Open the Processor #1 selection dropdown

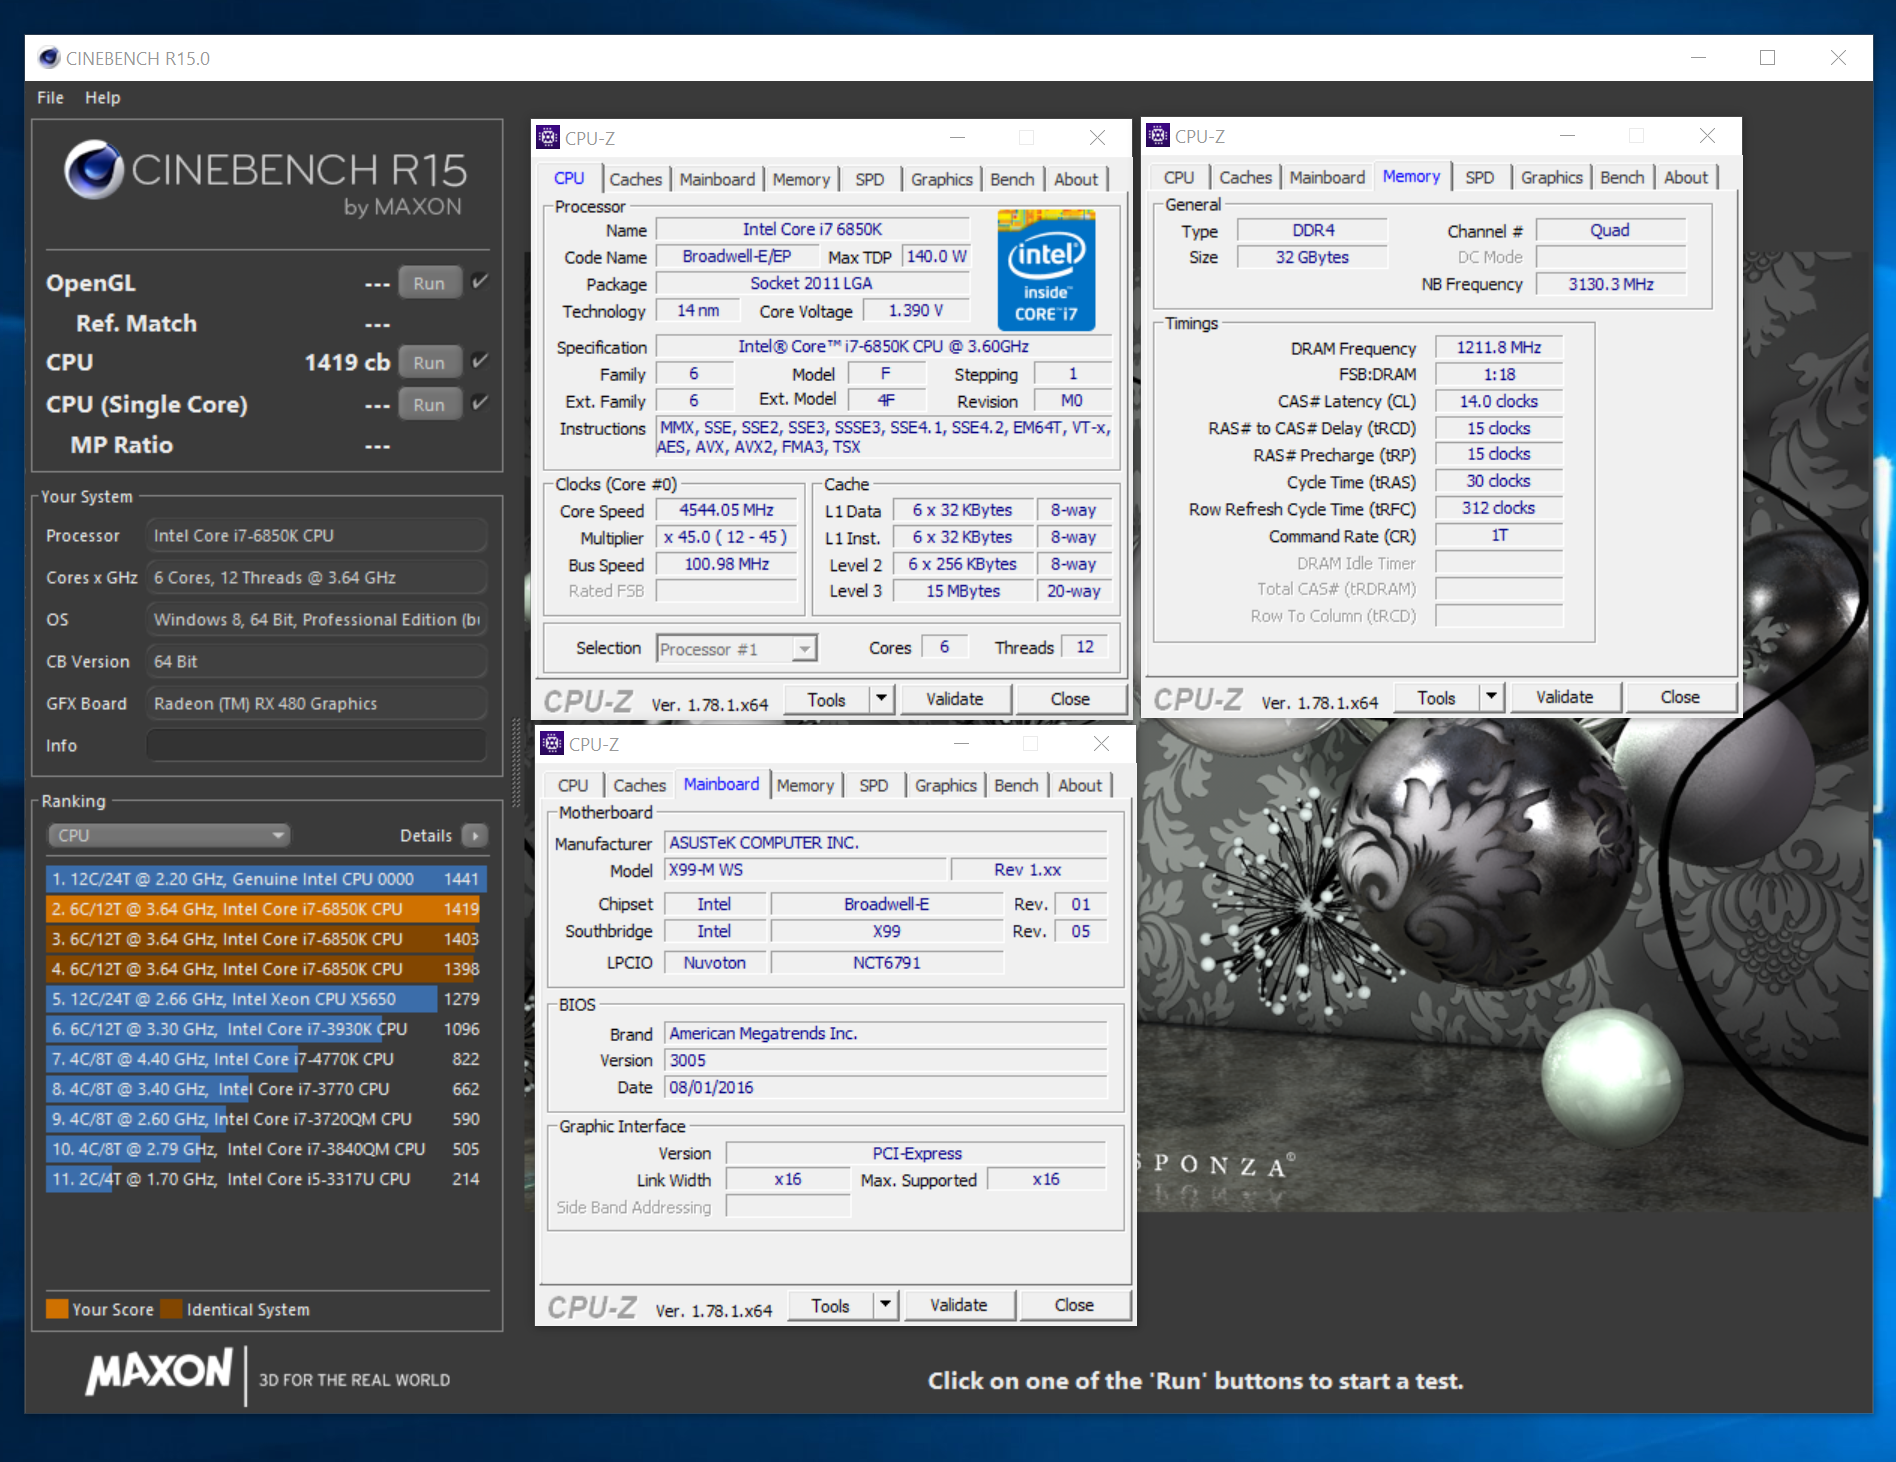(737, 649)
